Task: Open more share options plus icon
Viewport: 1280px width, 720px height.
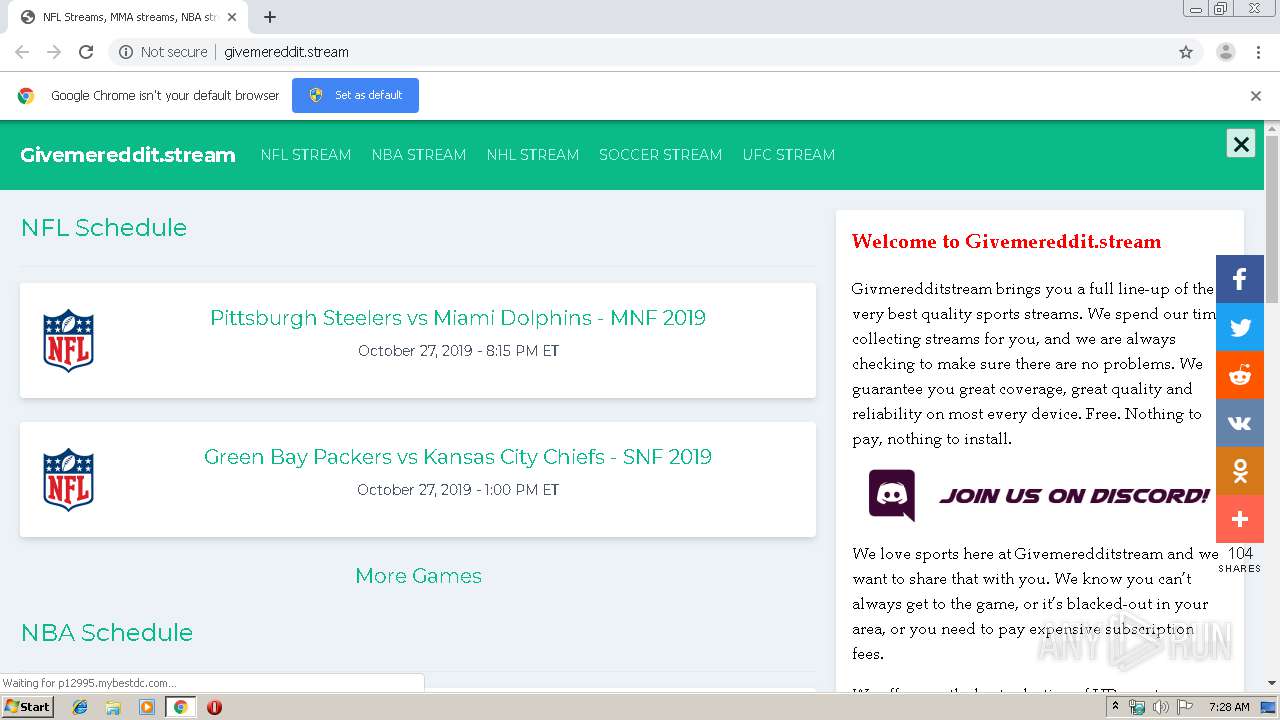Action: (x=1240, y=519)
